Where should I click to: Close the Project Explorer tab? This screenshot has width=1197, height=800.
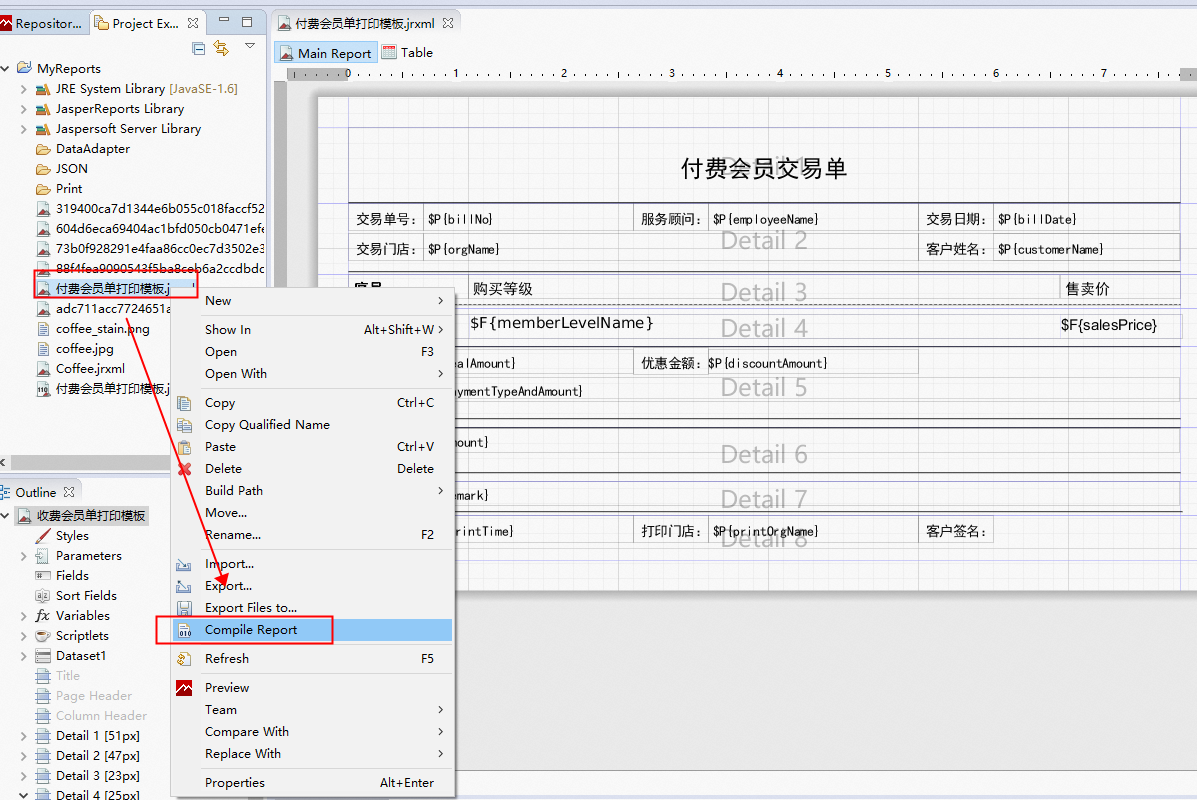pos(193,24)
